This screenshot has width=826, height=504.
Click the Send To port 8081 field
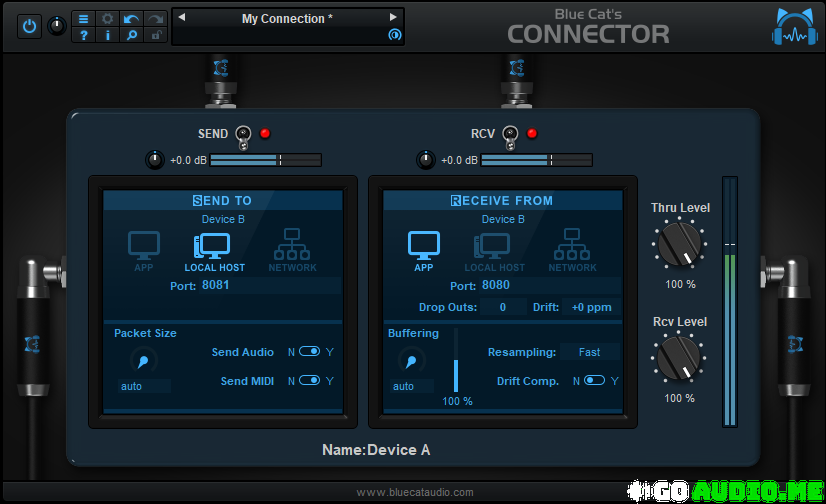tap(216, 286)
